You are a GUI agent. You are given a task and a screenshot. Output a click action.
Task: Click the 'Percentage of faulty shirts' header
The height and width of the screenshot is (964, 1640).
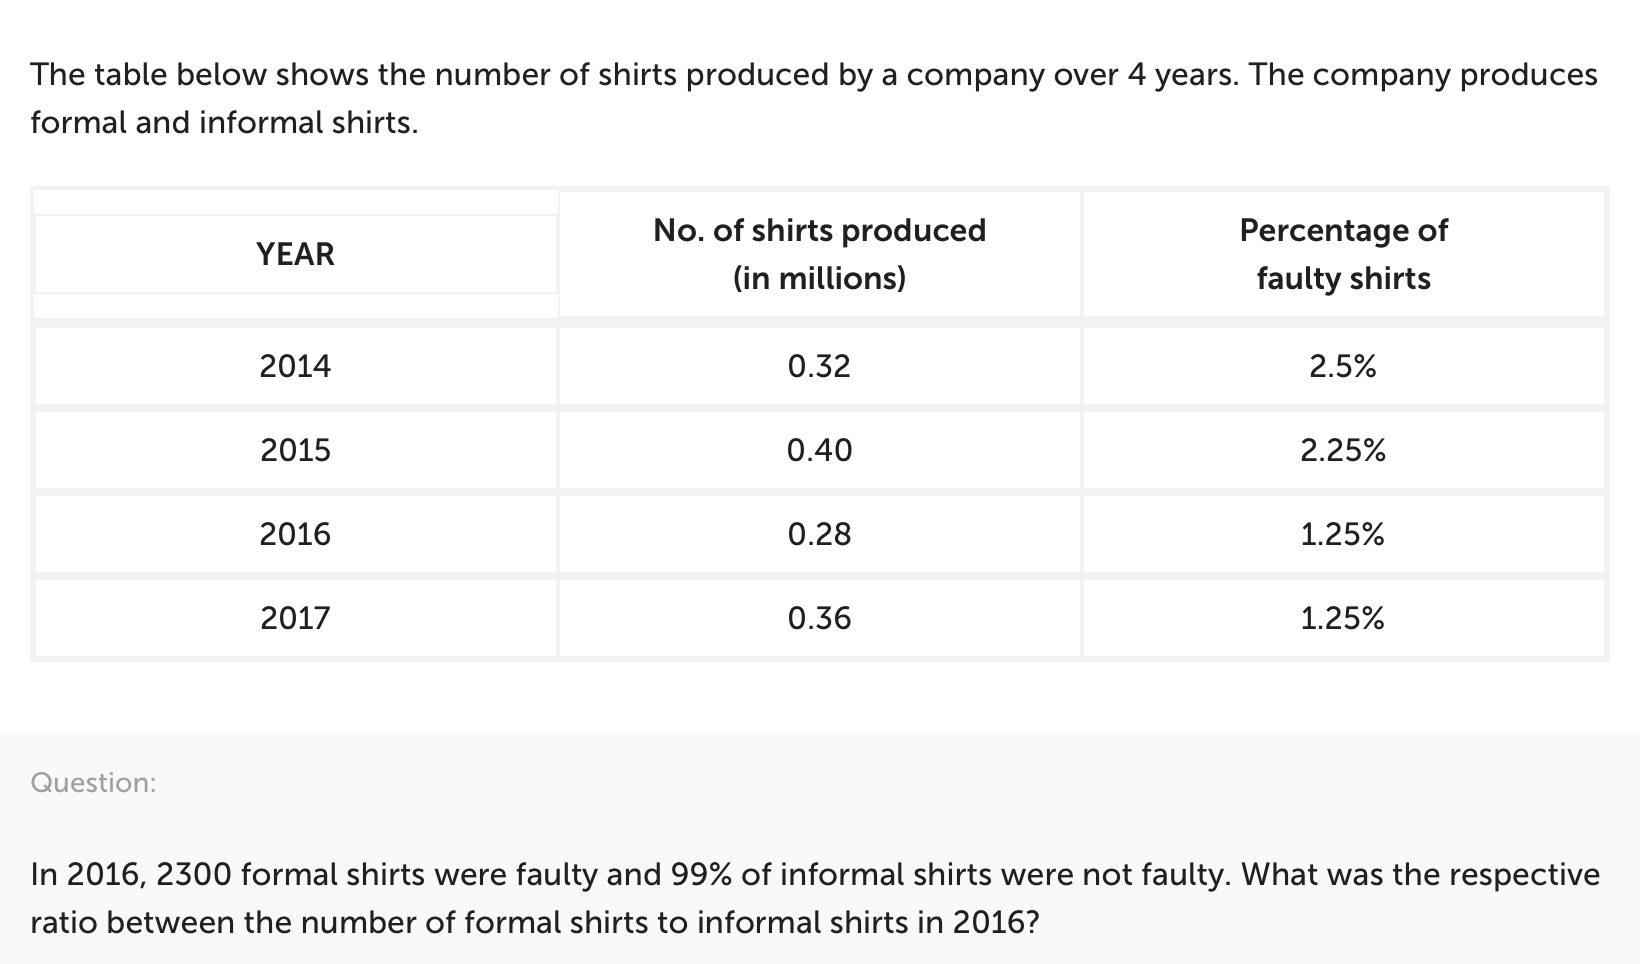coord(1343,254)
